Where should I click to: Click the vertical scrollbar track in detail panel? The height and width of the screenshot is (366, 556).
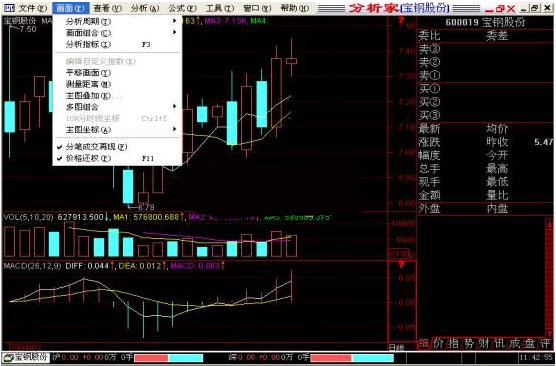tap(549, 278)
